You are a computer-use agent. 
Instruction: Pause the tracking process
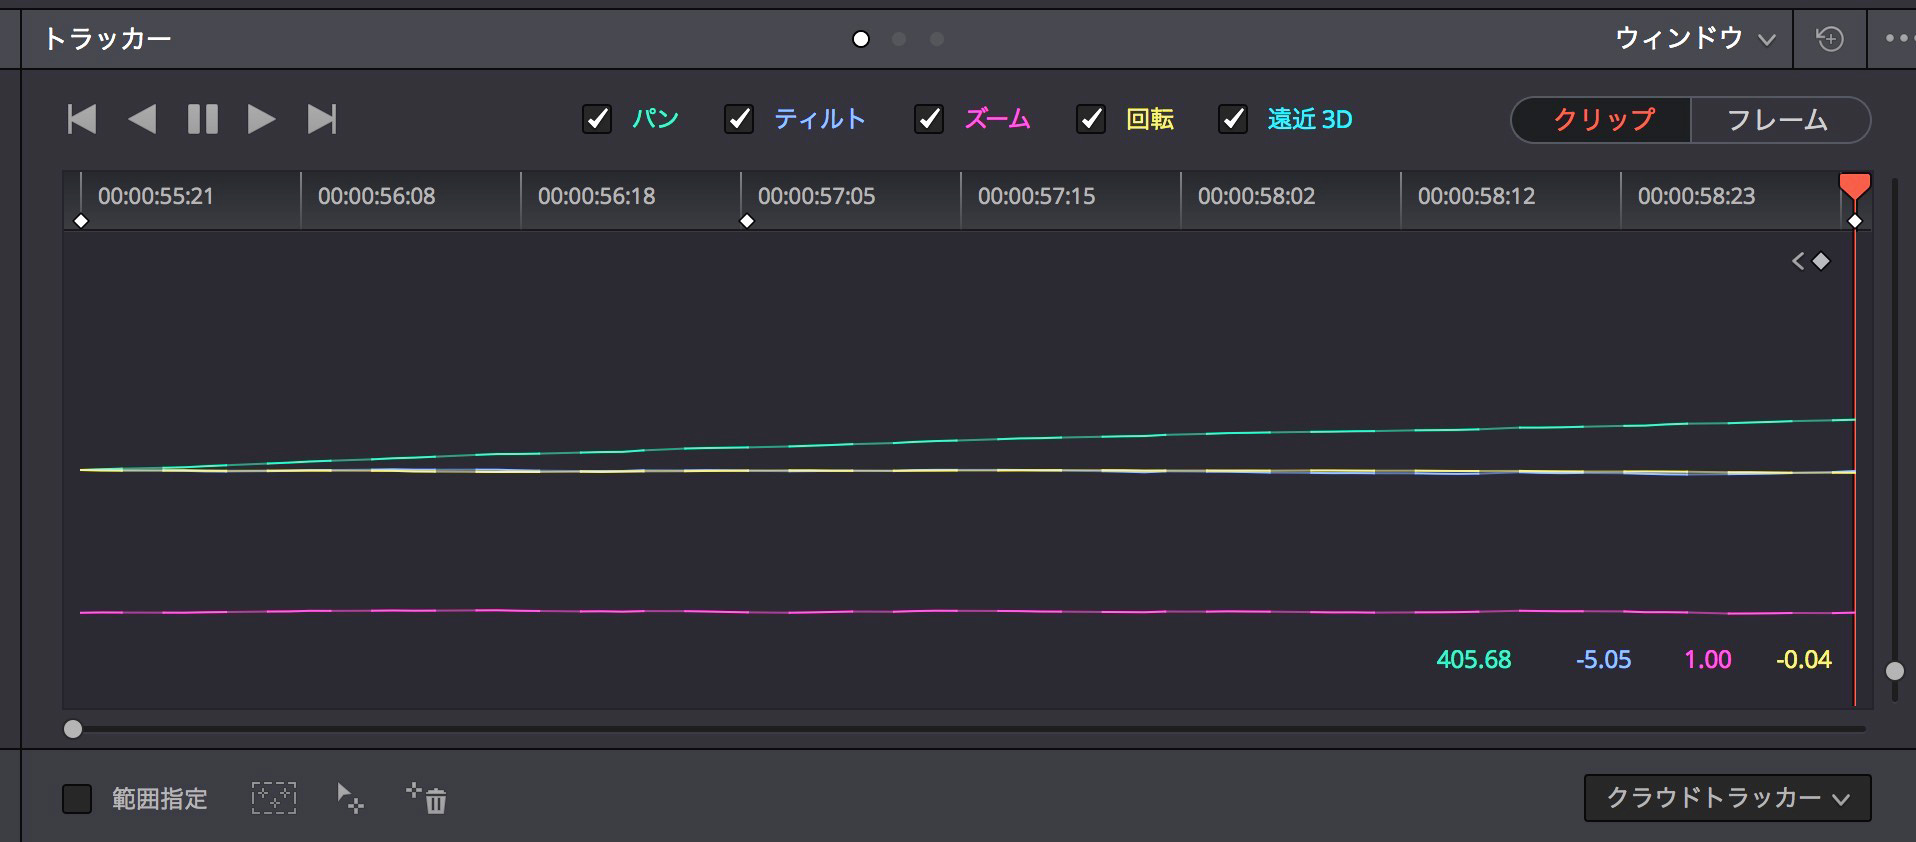[202, 120]
